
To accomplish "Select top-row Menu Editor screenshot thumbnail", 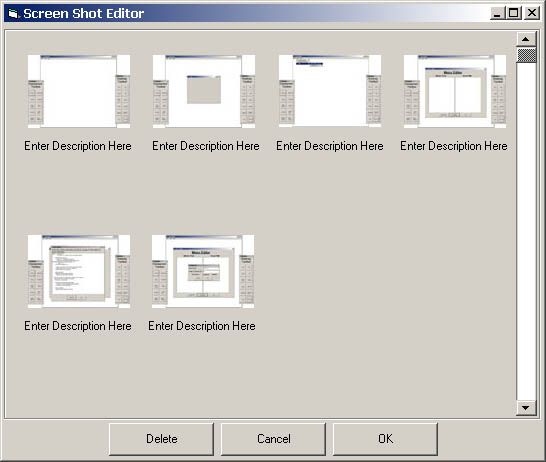I will point(455,91).
